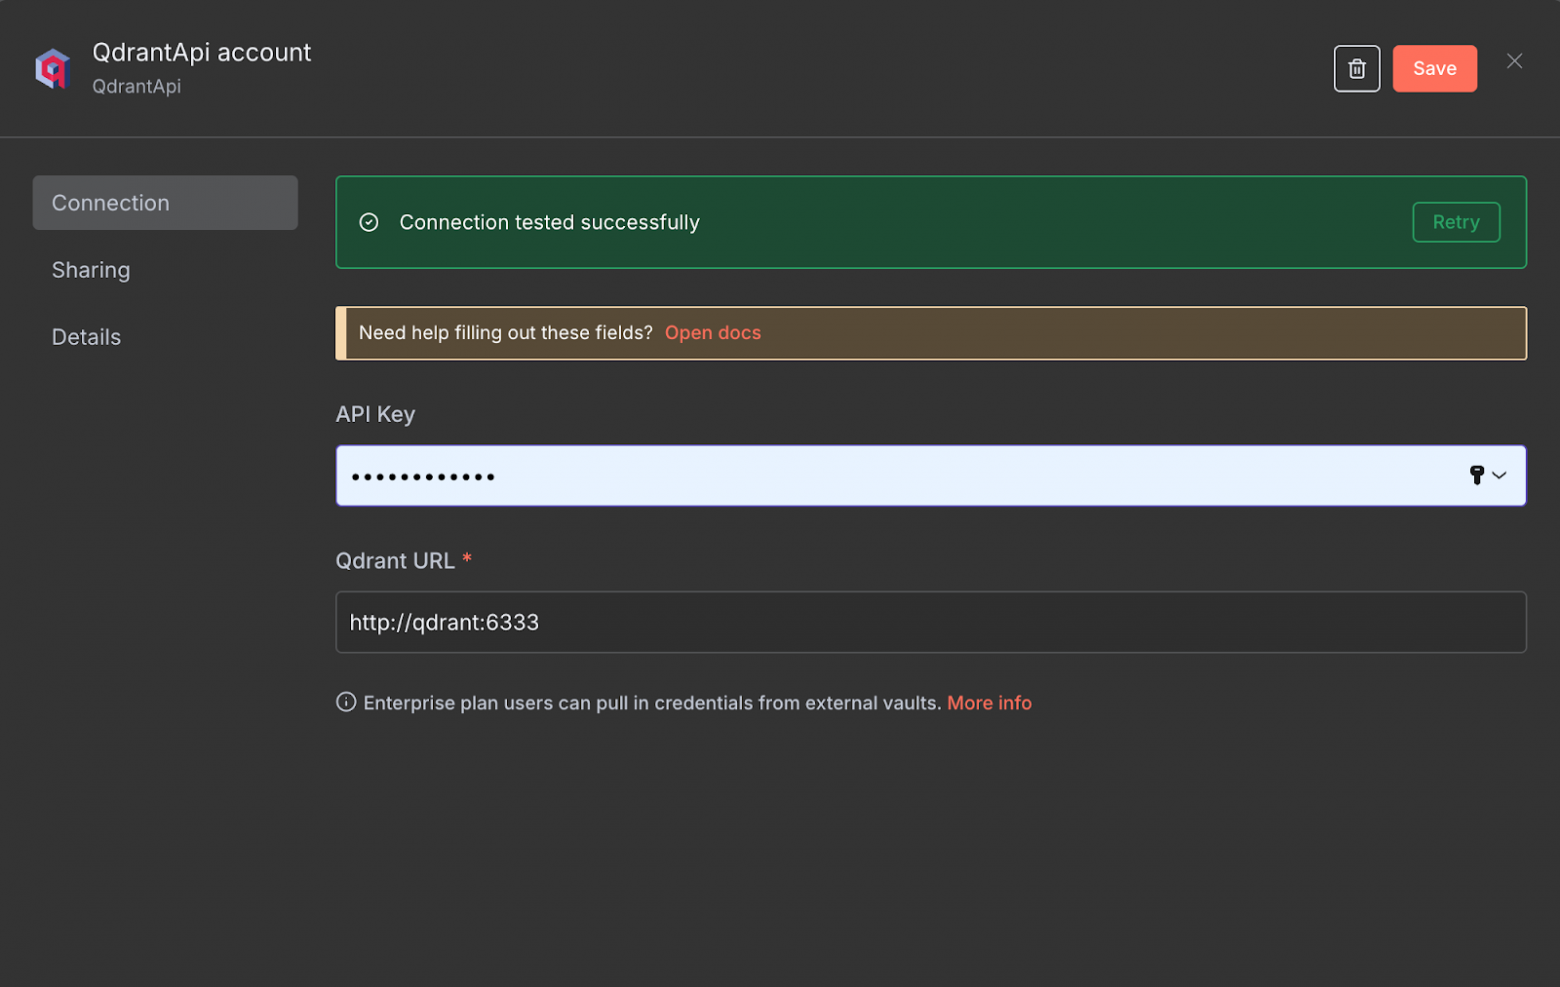The width and height of the screenshot is (1560, 987).
Task: Click the 'Connection tested successfully' message
Action: [x=549, y=222]
